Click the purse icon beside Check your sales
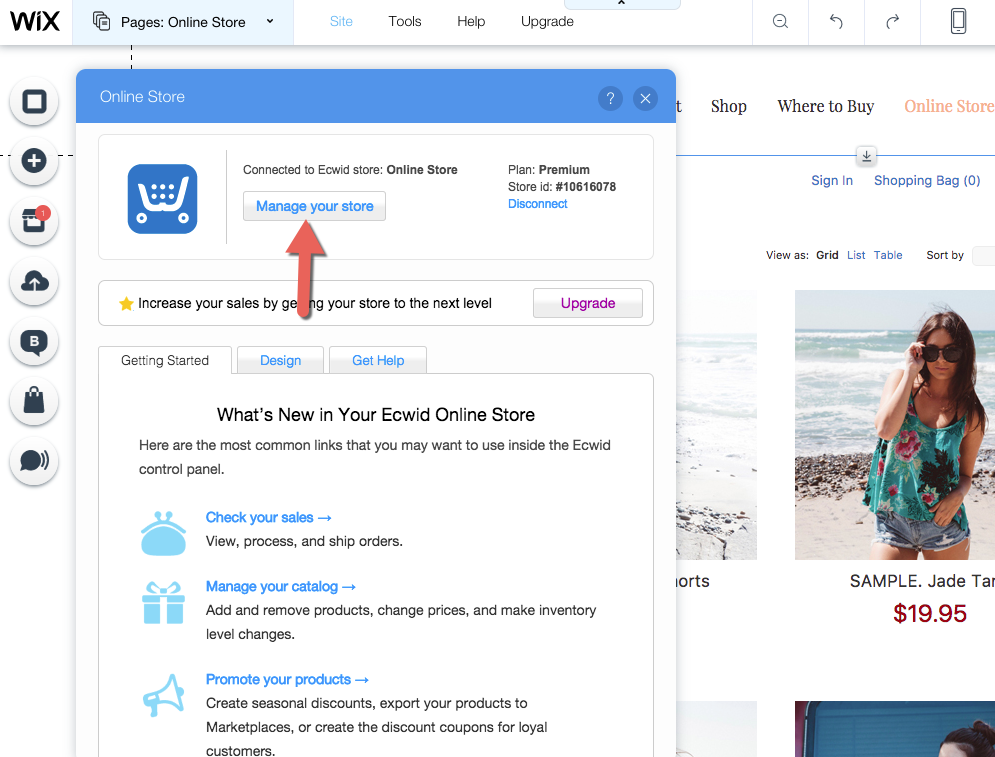Image resolution: width=995 pixels, height=757 pixels. point(163,534)
